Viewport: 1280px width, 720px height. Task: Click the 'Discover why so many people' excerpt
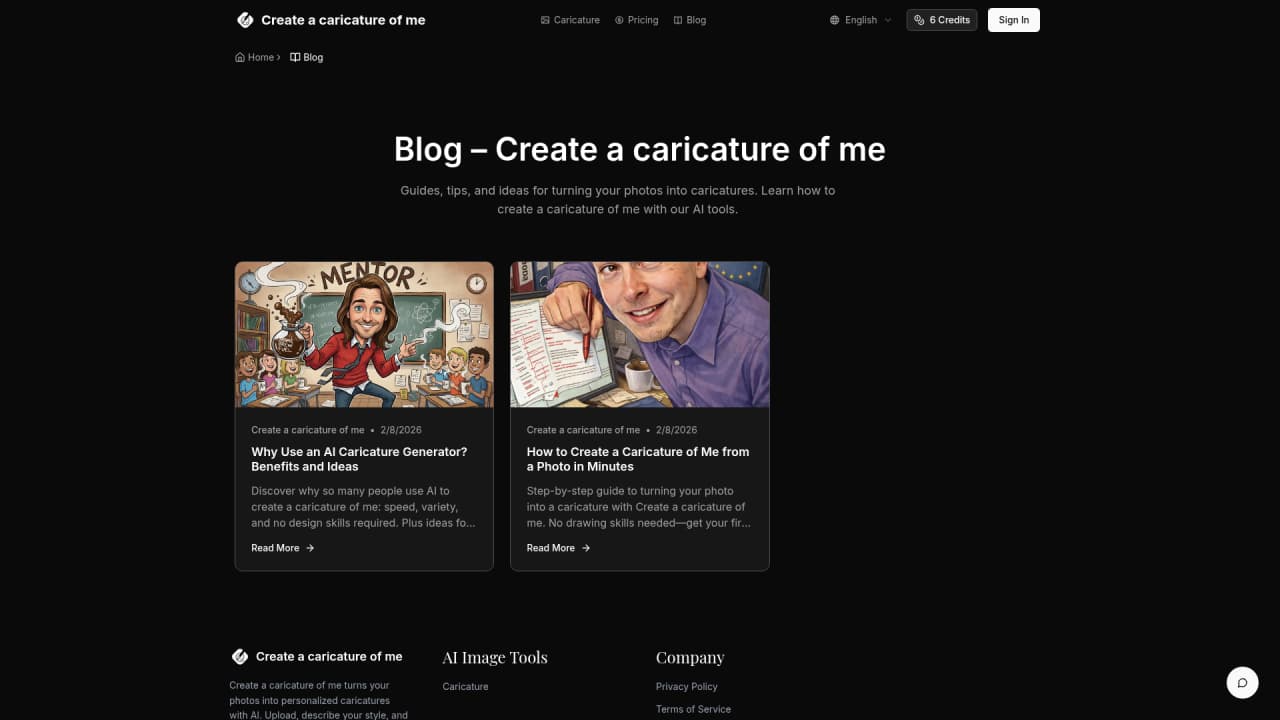363,507
